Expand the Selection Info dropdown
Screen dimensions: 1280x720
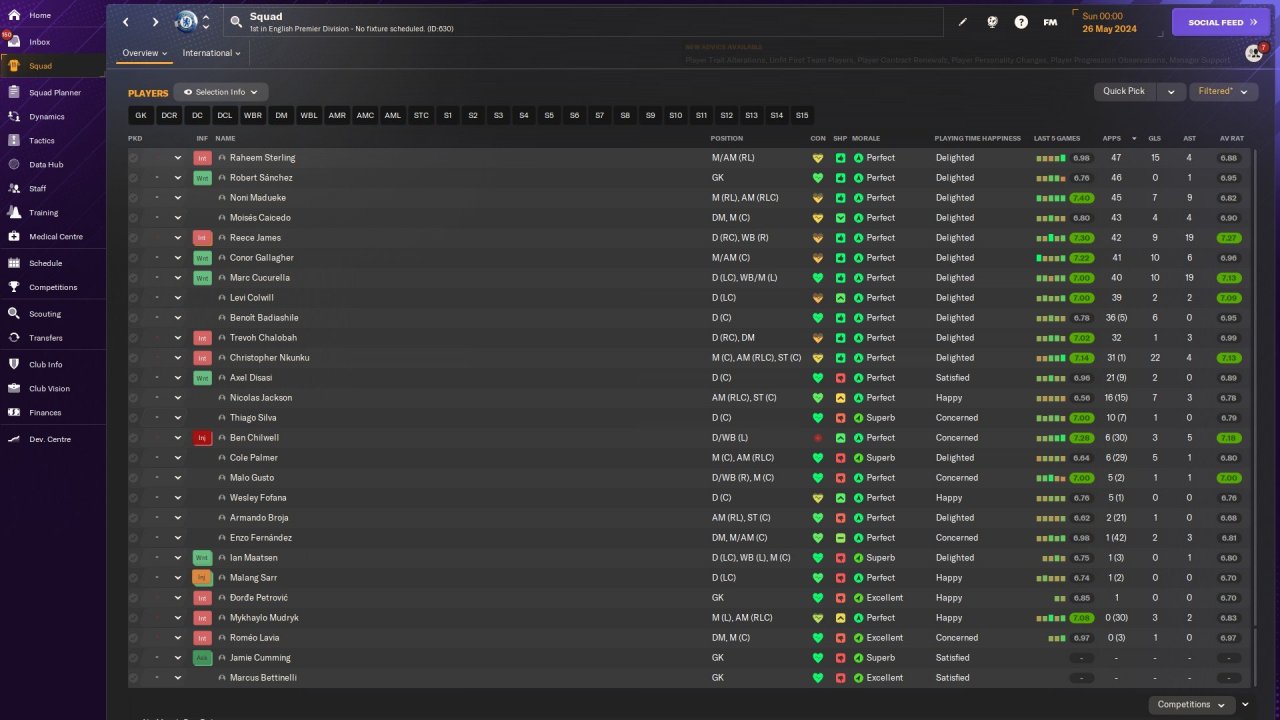(x=220, y=92)
